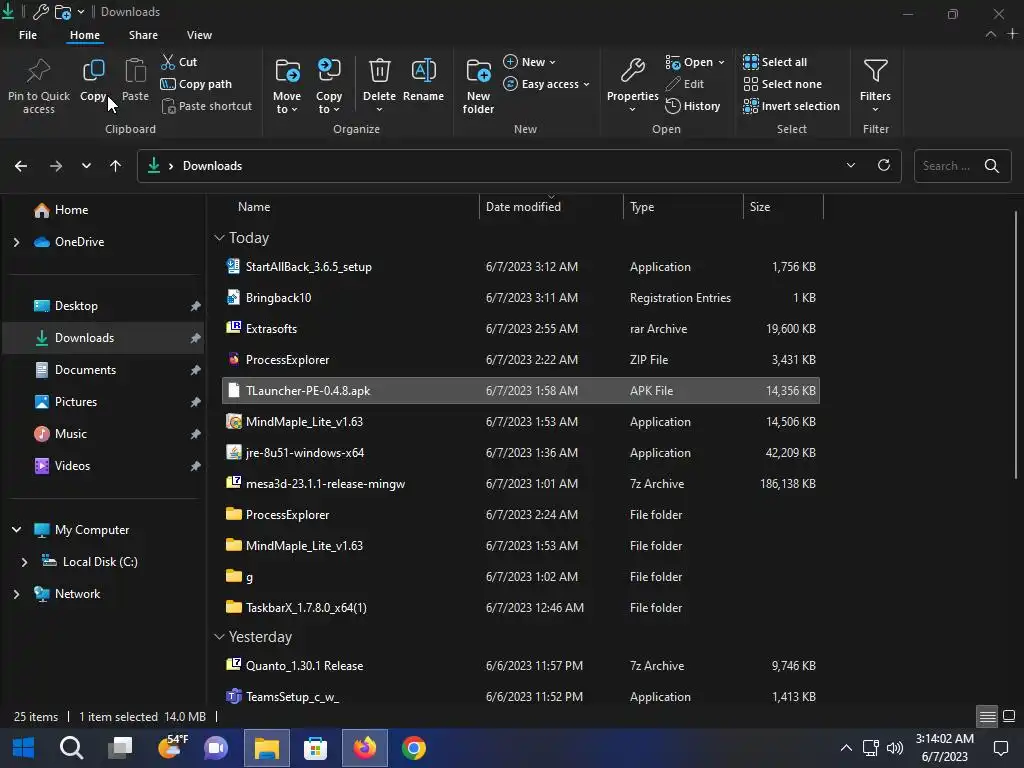
Task: Open Chrome from taskbar
Action: pyautogui.click(x=414, y=748)
